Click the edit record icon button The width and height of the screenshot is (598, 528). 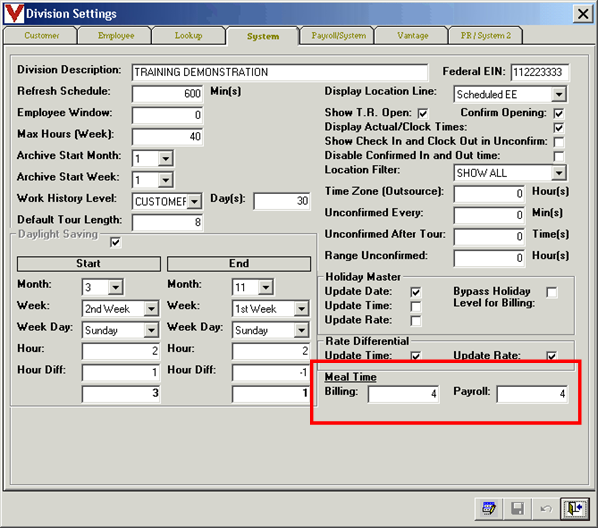pyautogui.click(x=489, y=509)
